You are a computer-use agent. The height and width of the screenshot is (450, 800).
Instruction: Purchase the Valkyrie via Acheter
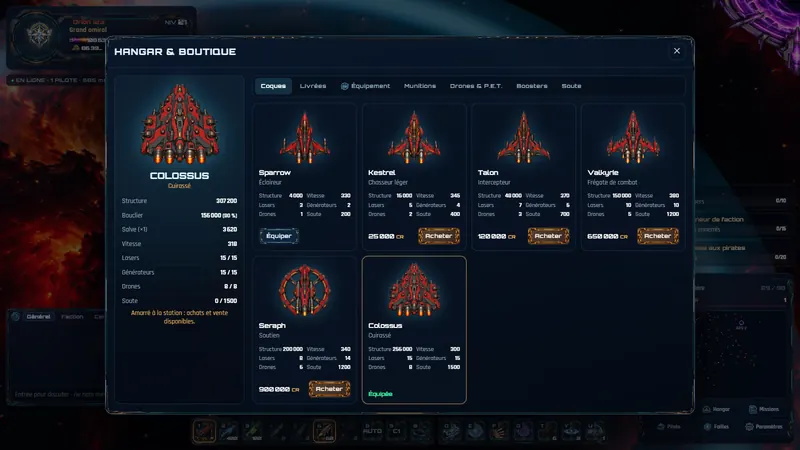coord(658,236)
